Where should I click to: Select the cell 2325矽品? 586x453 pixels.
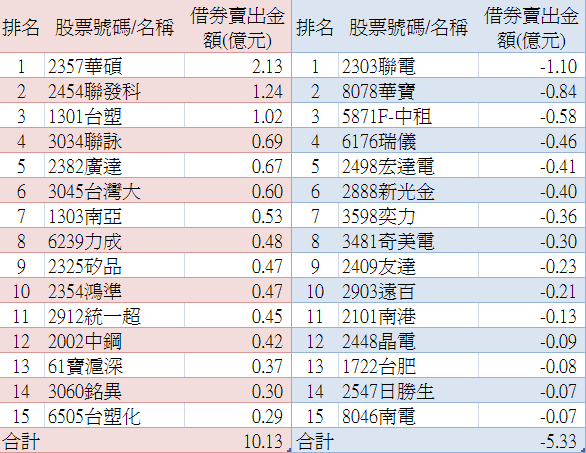pyautogui.click(x=114, y=266)
